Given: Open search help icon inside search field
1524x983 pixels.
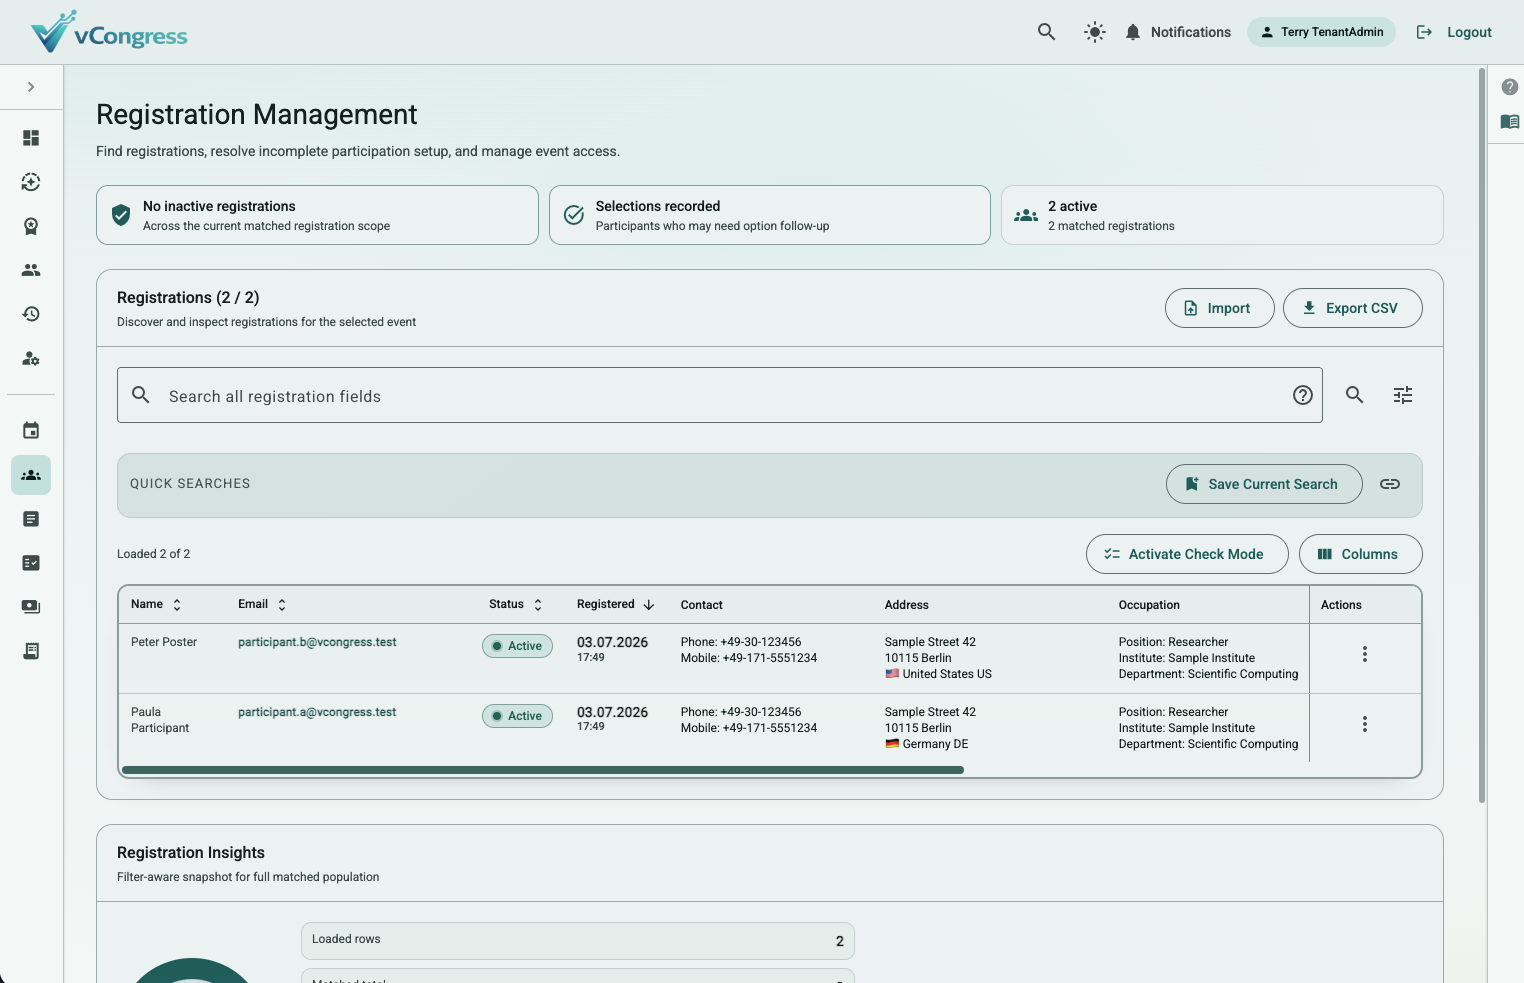Looking at the screenshot, I should click(1303, 395).
